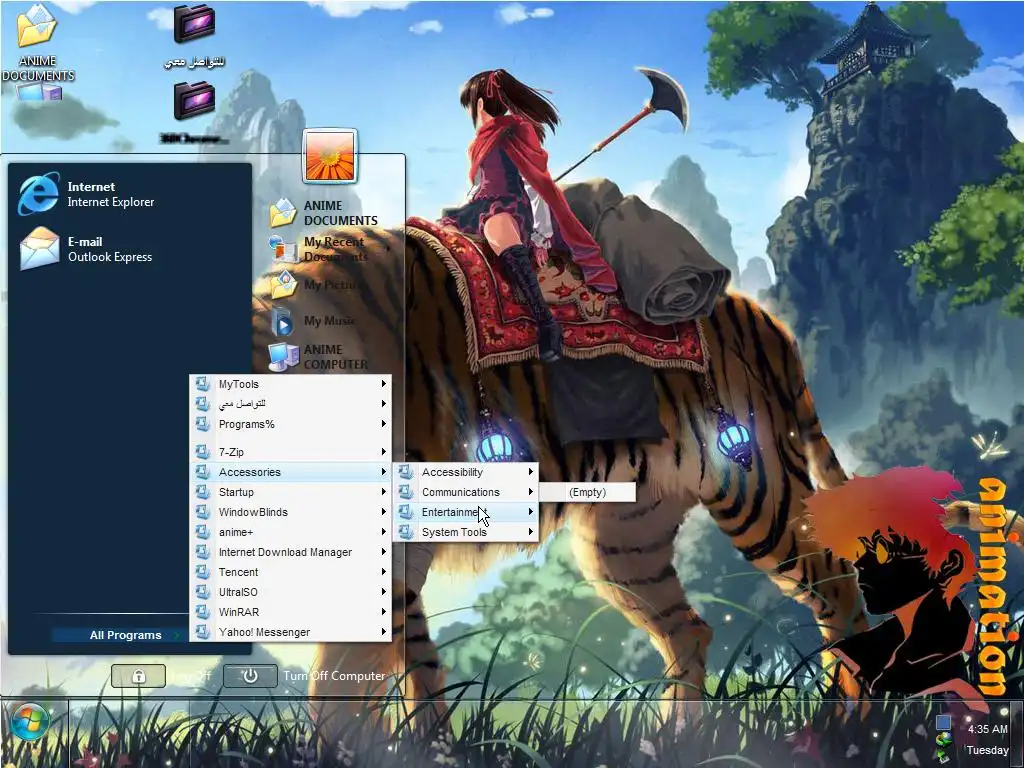Click the green tray icon below the blue one
This screenshot has height=768, width=1024.
943,741
